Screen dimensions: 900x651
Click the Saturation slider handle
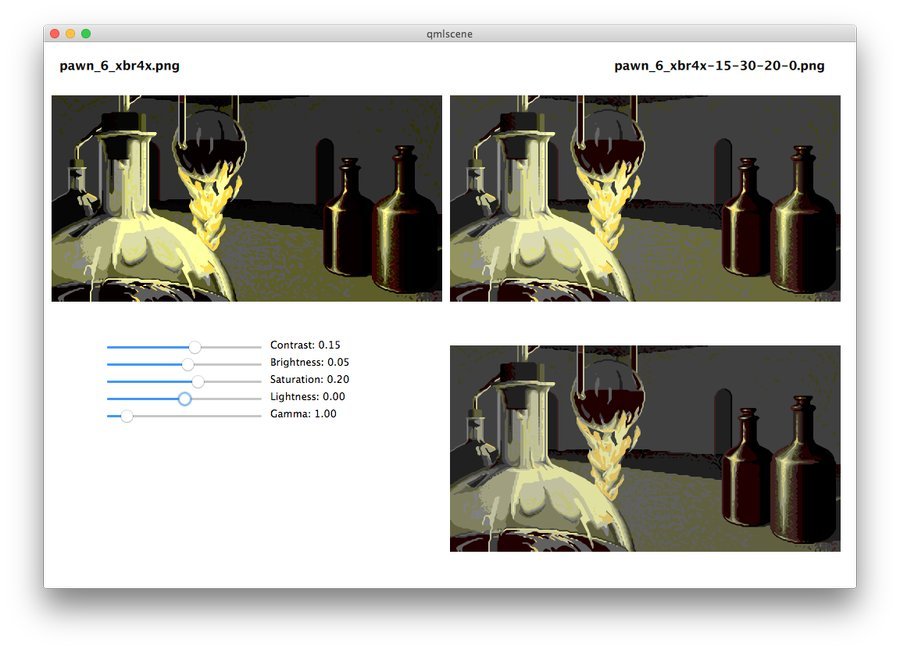(x=198, y=381)
